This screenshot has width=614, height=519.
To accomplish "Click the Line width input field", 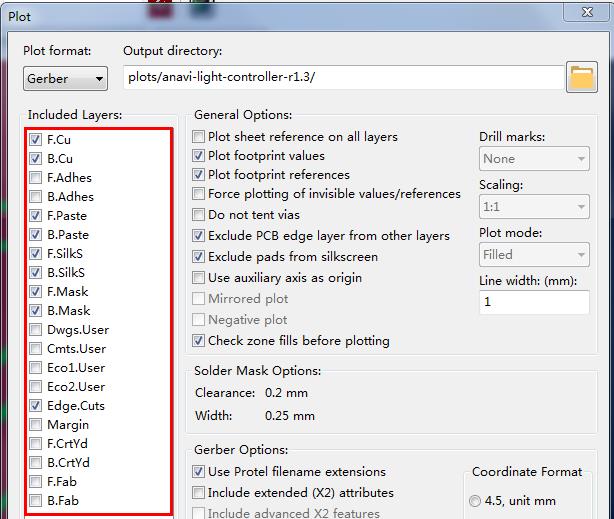I will click(x=534, y=302).
